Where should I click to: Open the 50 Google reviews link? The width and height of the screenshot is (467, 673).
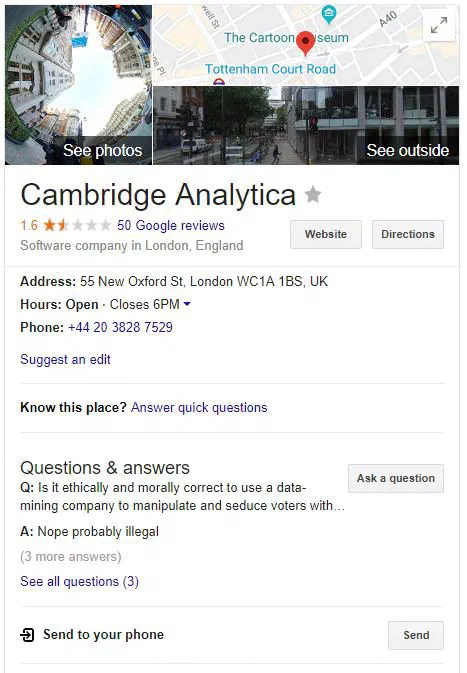point(171,225)
